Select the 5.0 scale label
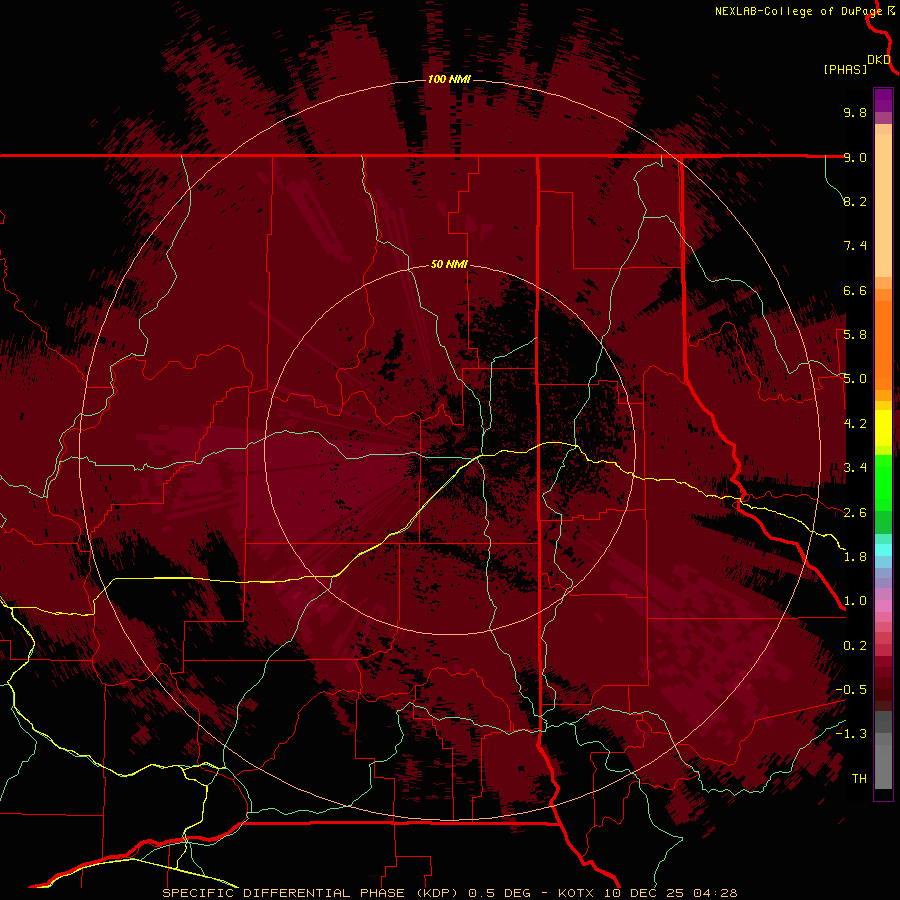The height and width of the screenshot is (900, 900). coord(855,379)
